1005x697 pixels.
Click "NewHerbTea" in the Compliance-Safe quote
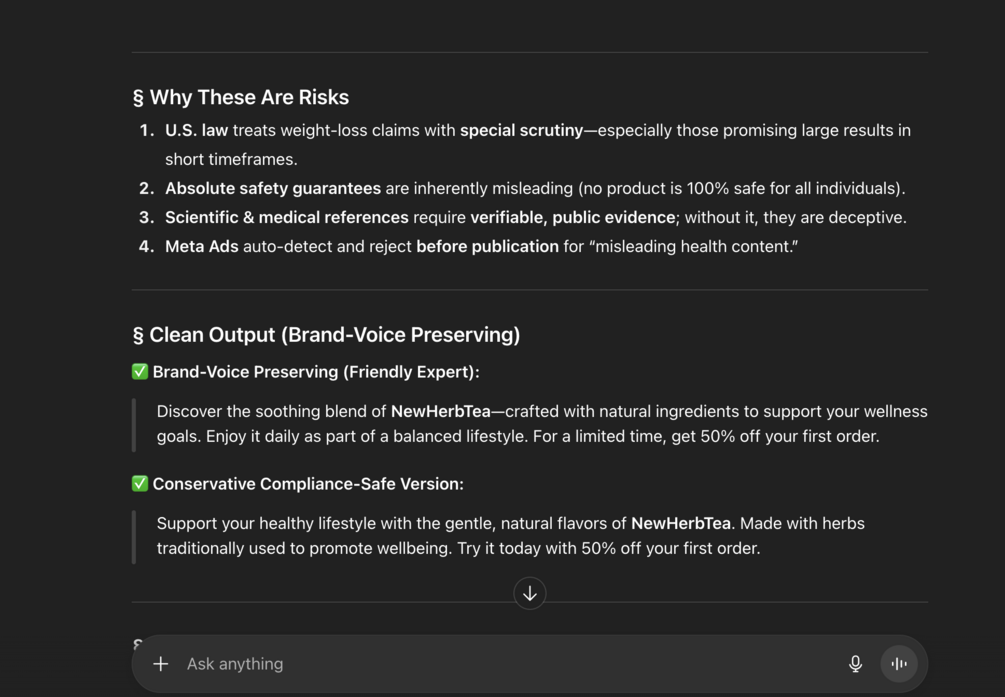pyautogui.click(x=681, y=523)
